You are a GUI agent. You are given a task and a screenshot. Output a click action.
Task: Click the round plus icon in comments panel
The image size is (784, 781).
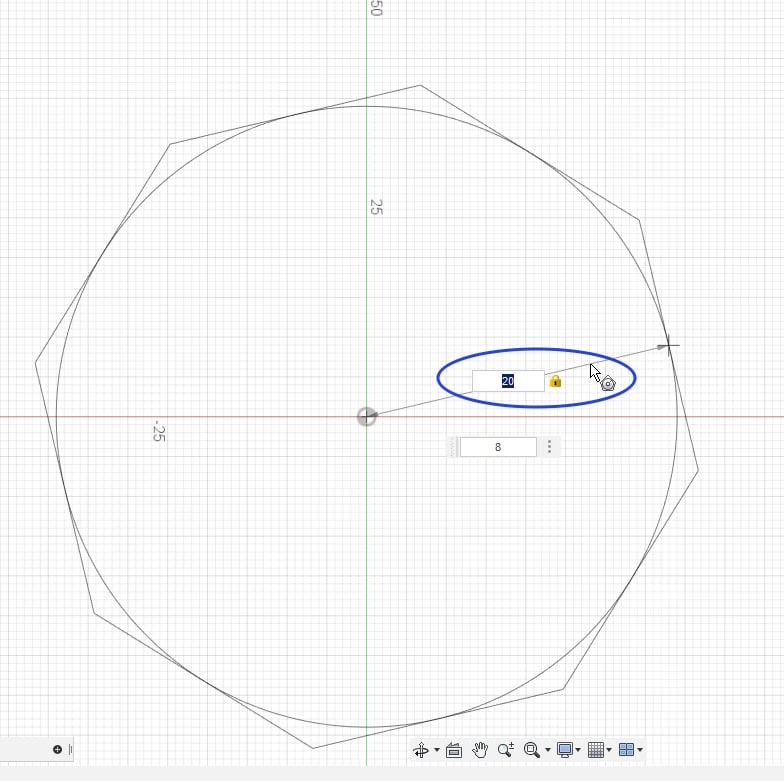pos(57,749)
